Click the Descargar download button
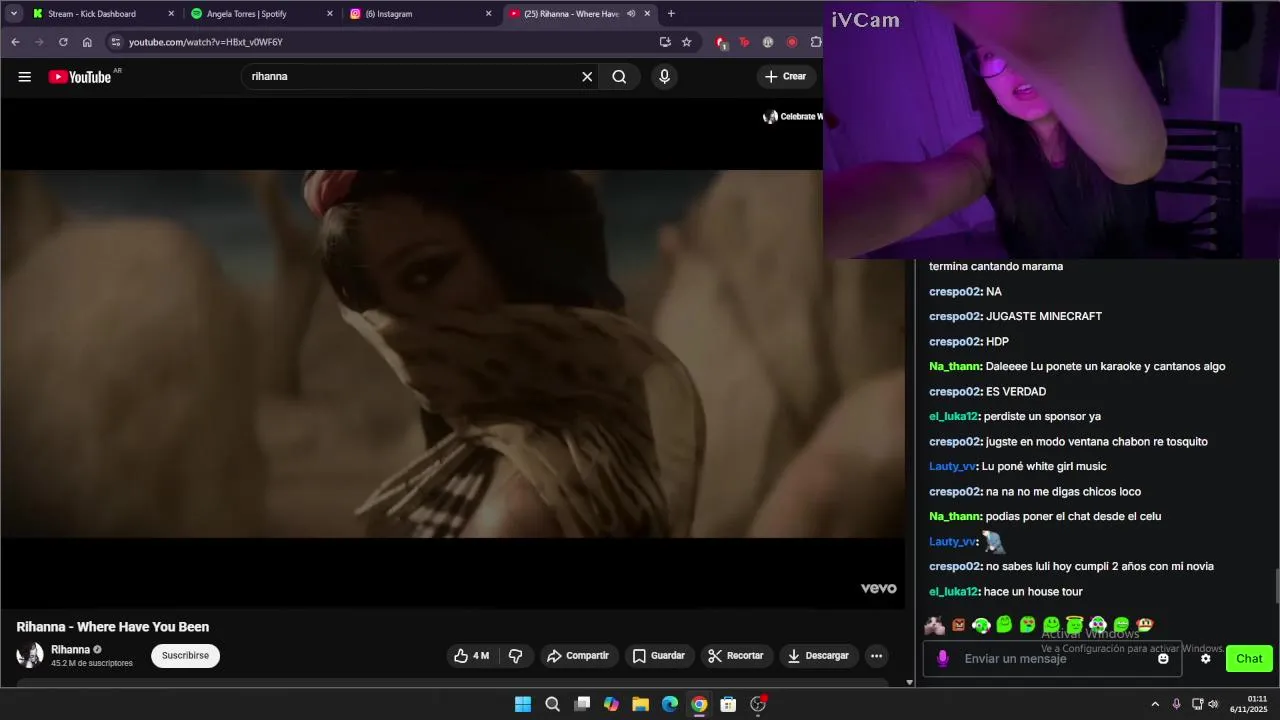Viewport: 1280px width, 720px height. pyautogui.click(x=819, y=656)
